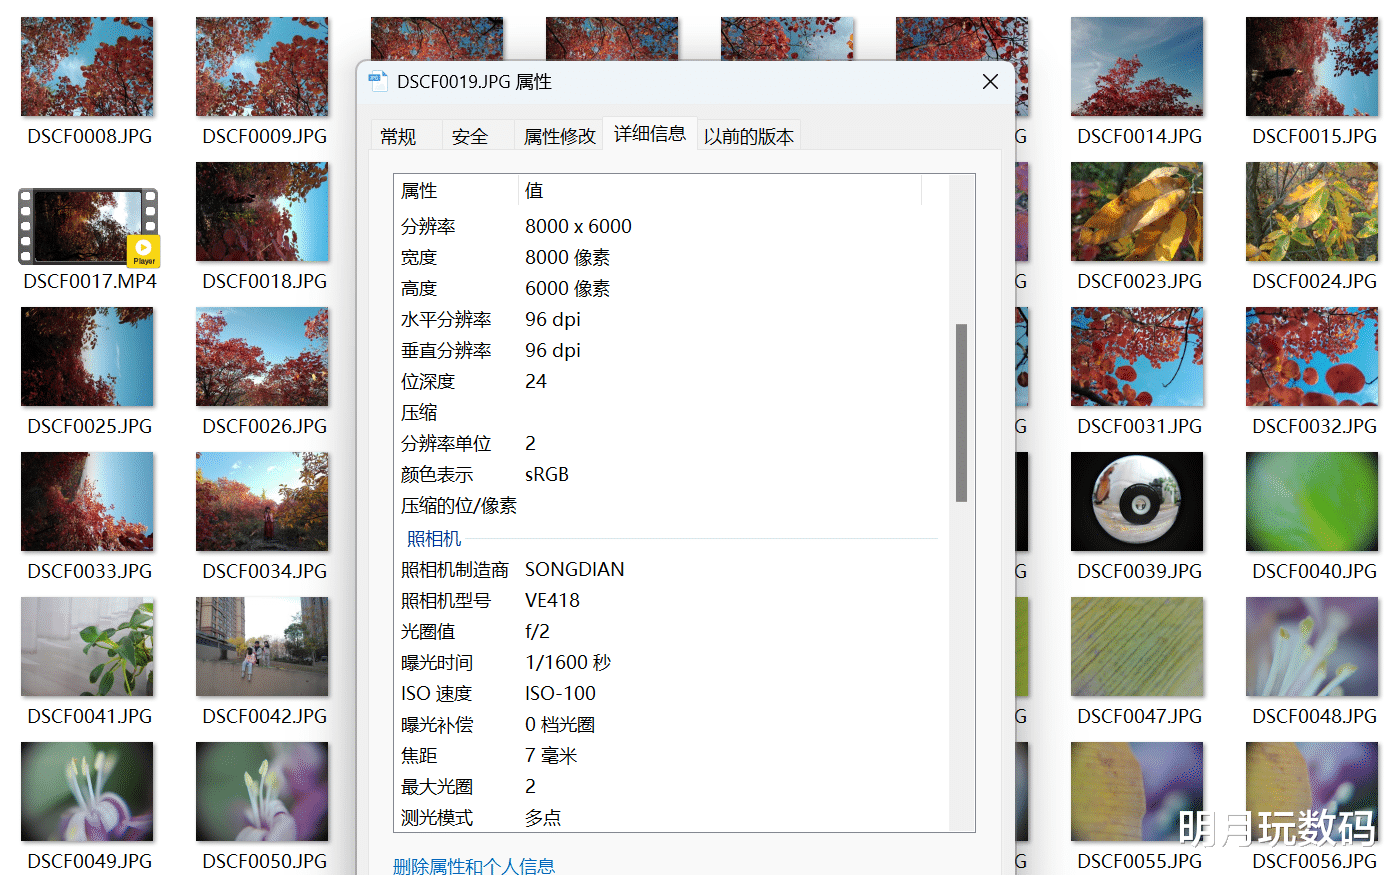This screenshot has width=1398, height=875.
Task: Click the 照相机 section heading
Action: point(434,539)
